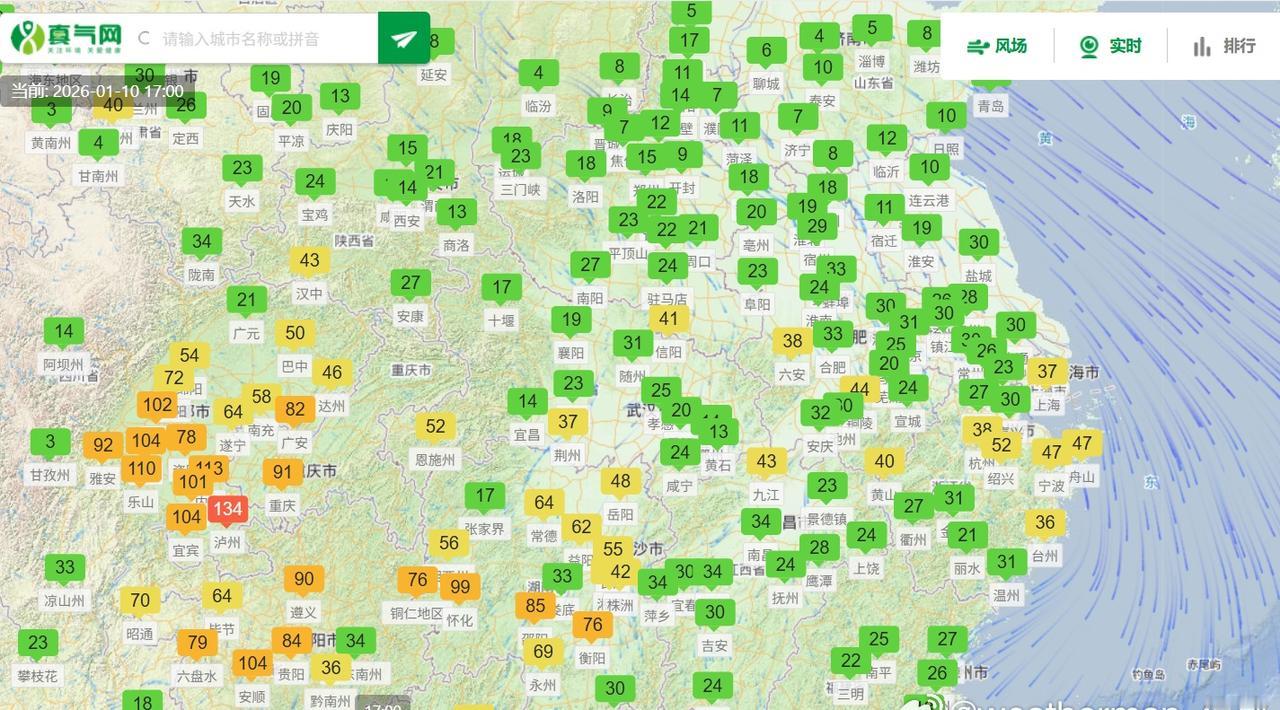
Task: Open the 10 marker above 连云港
Action: [x=930, y=168]
